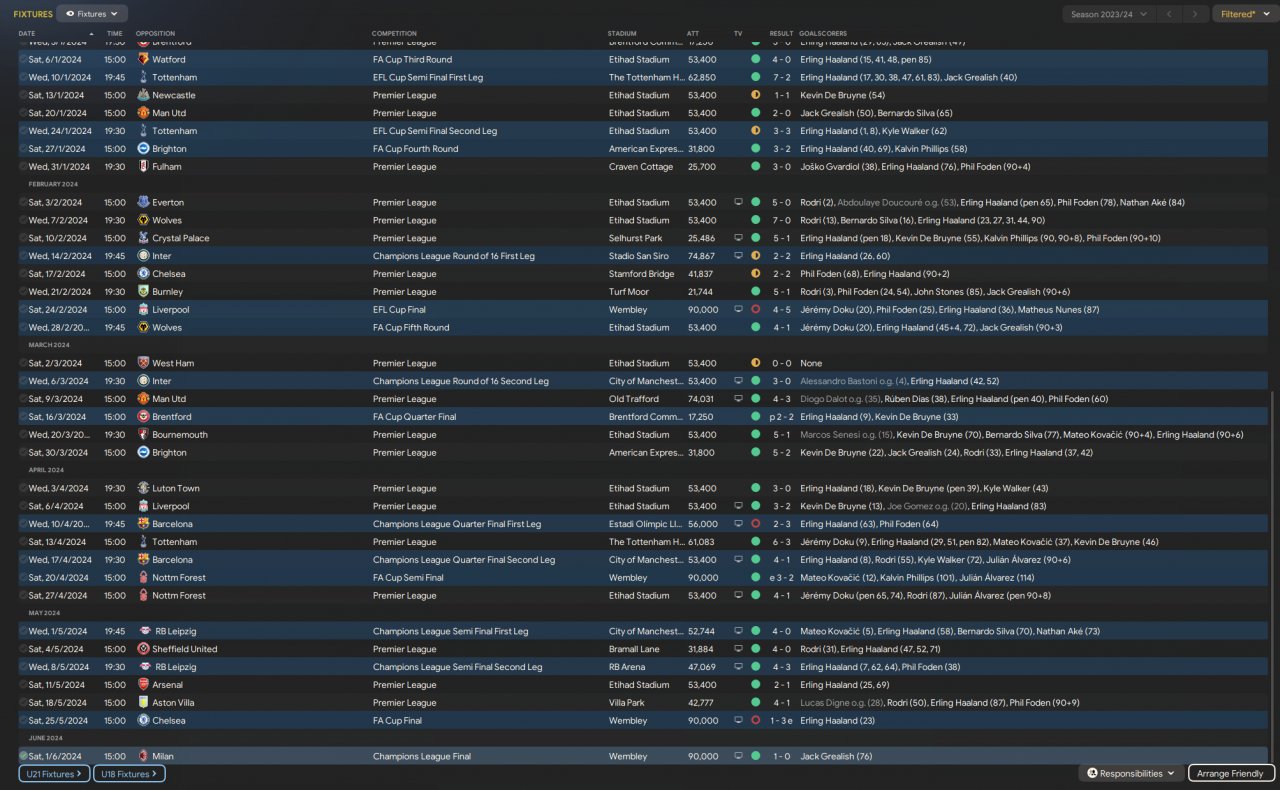Click the Bournemouth club crest
This screenshot has width=1280, height=790.
click(143, 435)
